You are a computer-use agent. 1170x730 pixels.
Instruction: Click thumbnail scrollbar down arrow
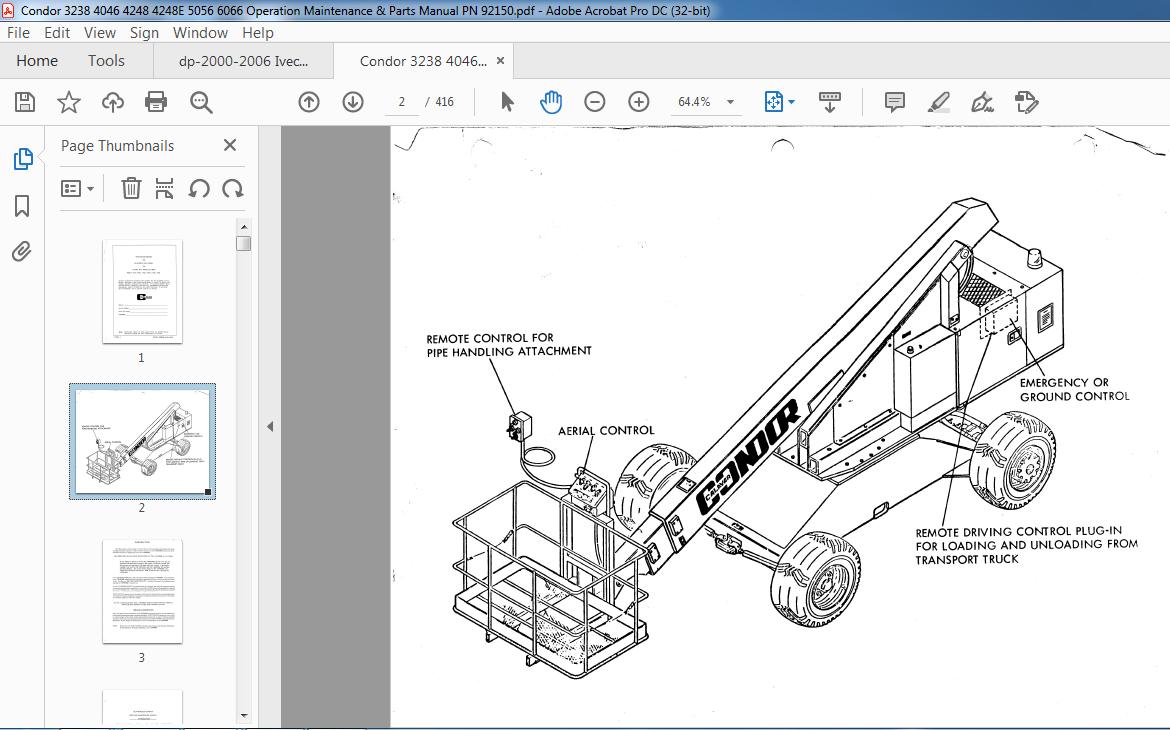coord(243,716)
